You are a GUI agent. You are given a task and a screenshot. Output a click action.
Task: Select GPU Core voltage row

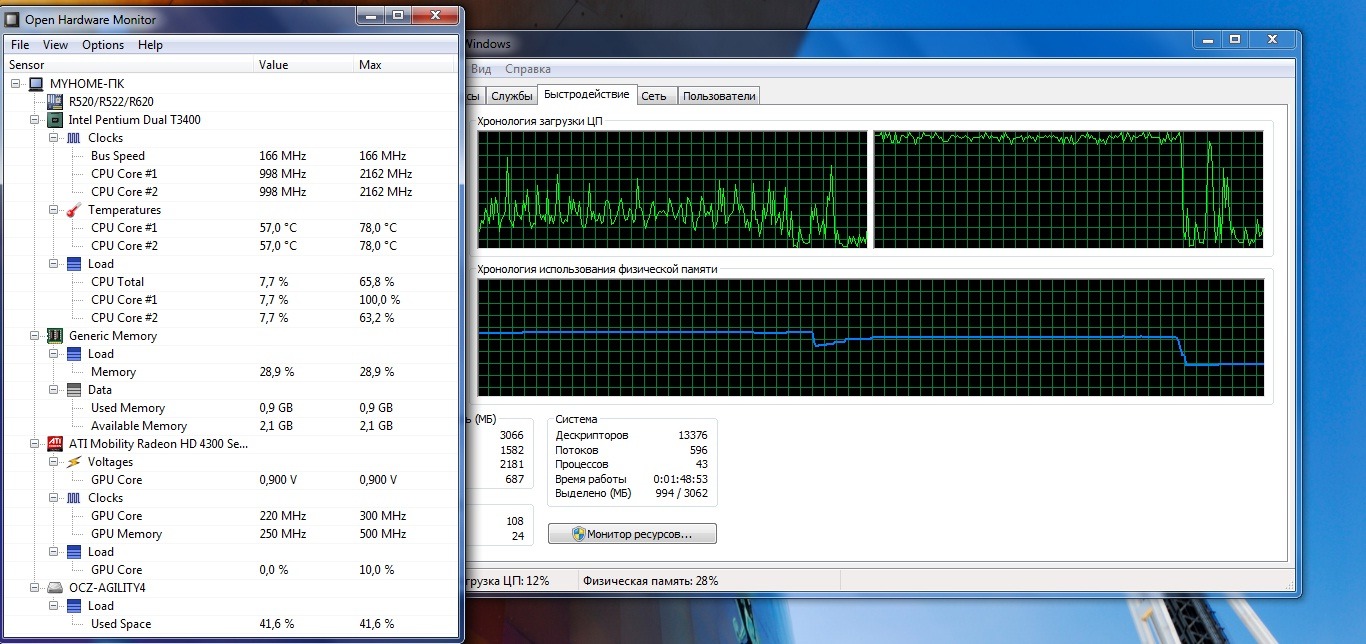[231, 480]
